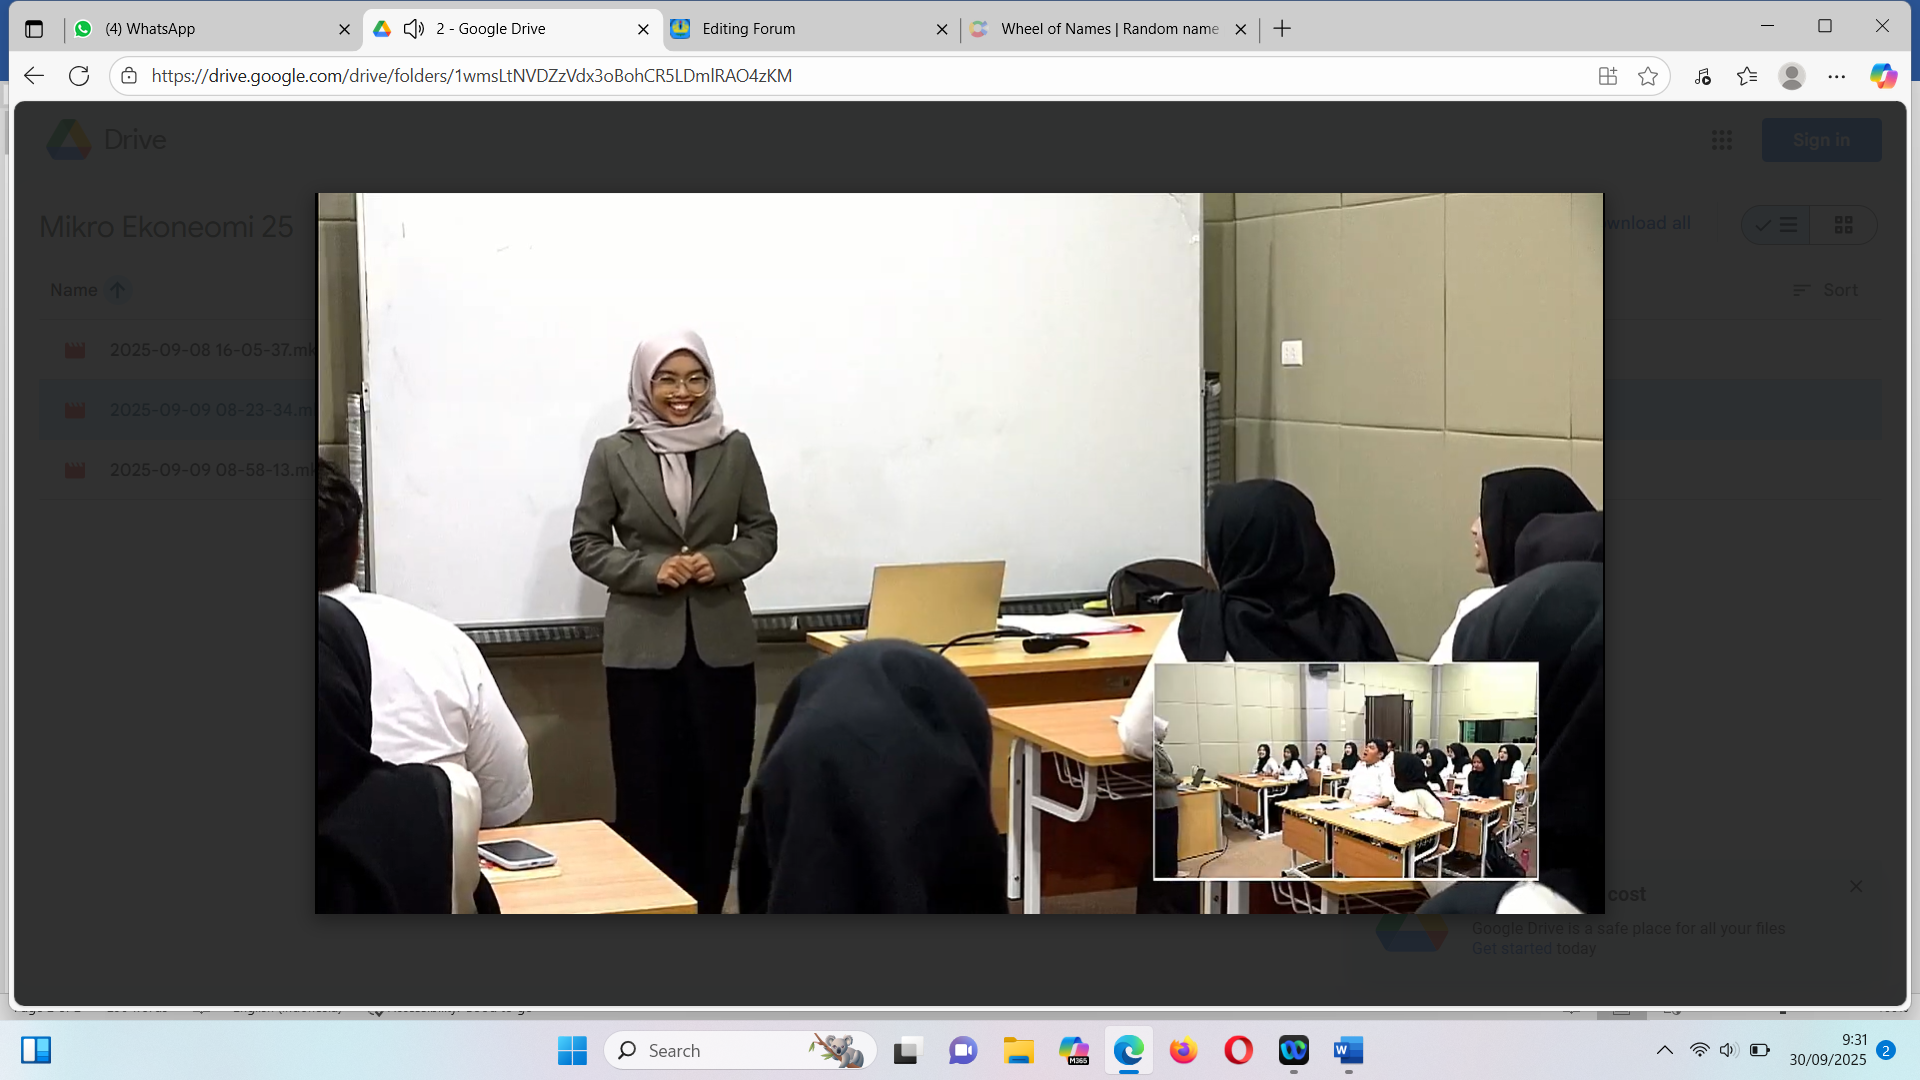This screenshot has height=1080, width=1920.
Task: Add this page to favorites star
Action: pyautogui.click(x=1648, y=76)
